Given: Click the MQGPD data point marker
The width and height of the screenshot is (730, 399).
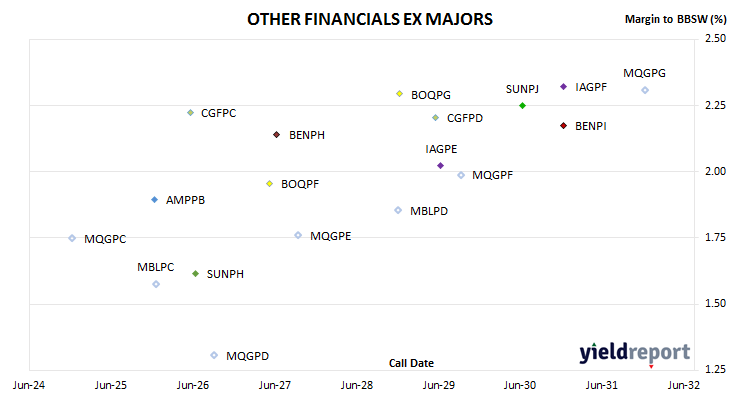Looking at the screenshot, I should pyautogui.click(x=214, y=355).
